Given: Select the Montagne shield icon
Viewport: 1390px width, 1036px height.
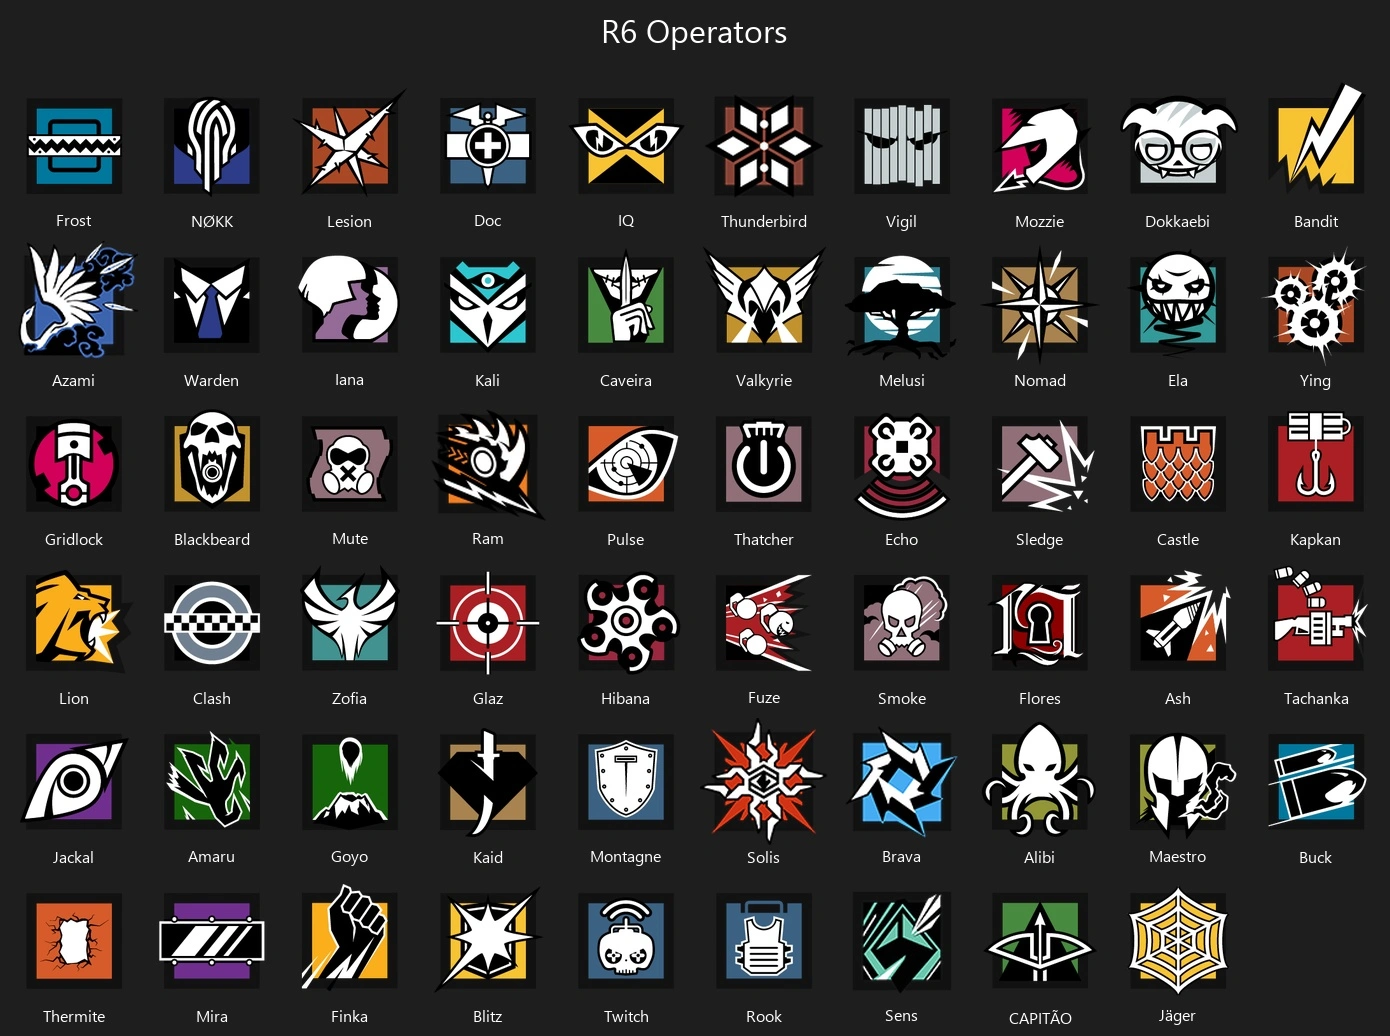Looking at the screenshot, I should tap(626, 782).
